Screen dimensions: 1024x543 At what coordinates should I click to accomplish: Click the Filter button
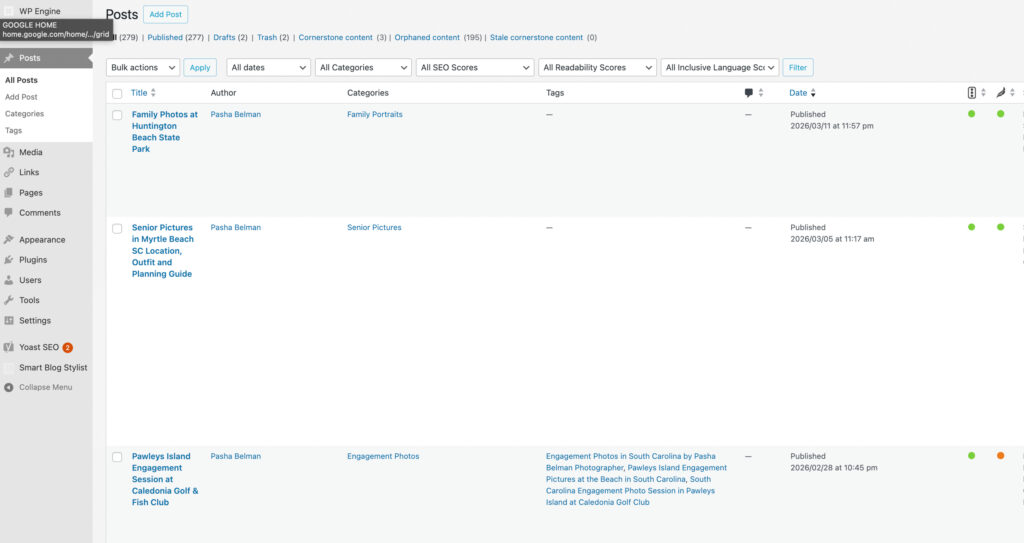click(798, 67)
